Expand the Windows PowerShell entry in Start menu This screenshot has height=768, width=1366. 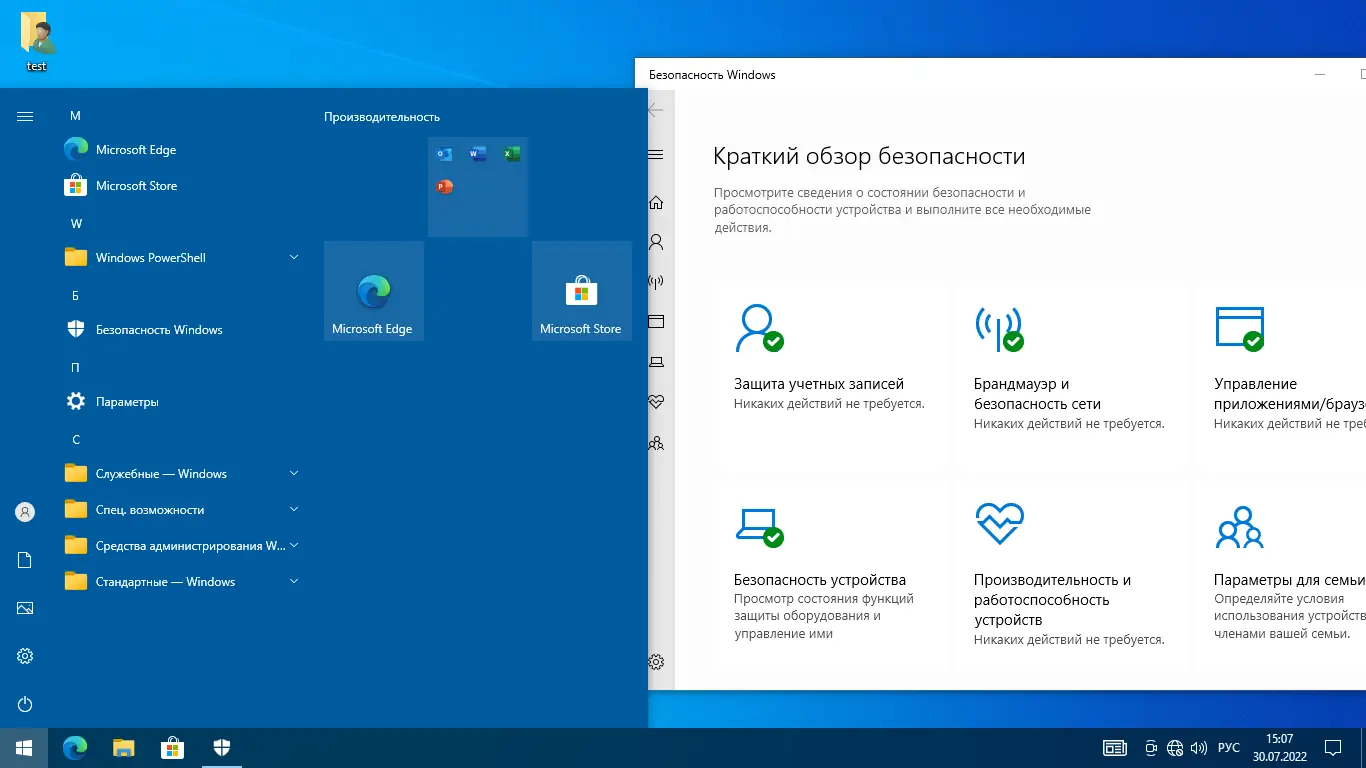point(293,257)
